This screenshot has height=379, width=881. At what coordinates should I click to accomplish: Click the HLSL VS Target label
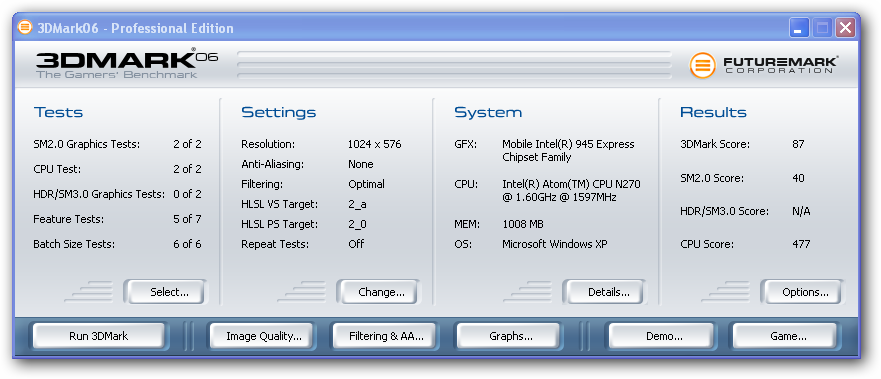click(x=279, y=204)
